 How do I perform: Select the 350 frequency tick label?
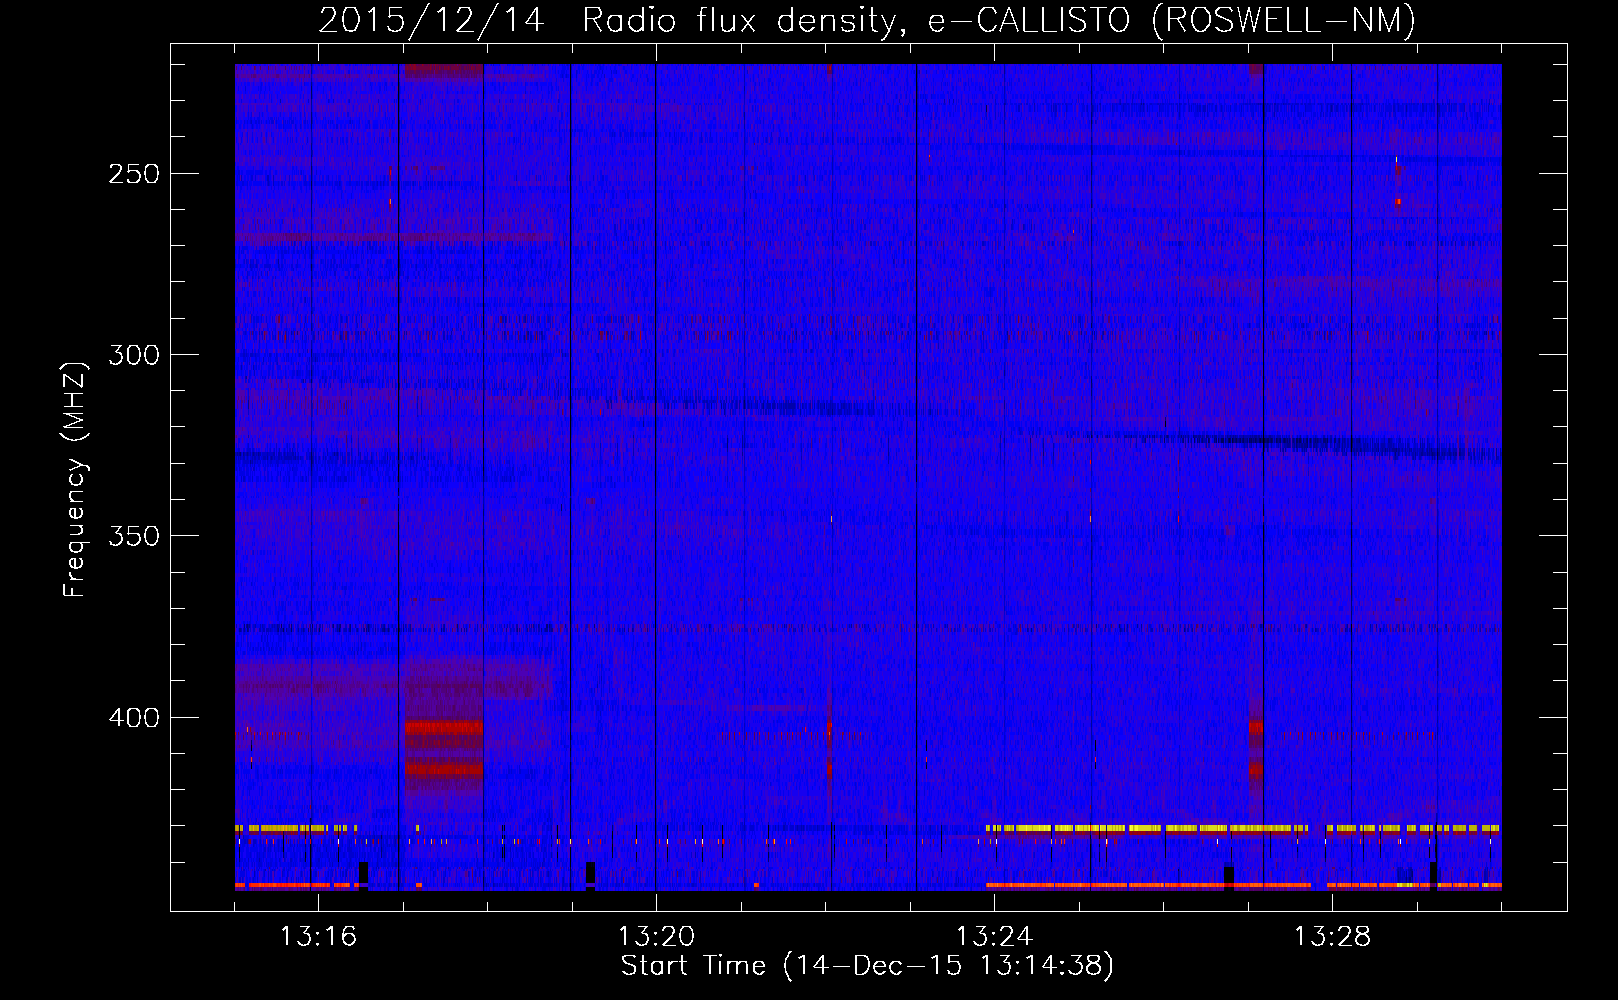tap(134, 536)
